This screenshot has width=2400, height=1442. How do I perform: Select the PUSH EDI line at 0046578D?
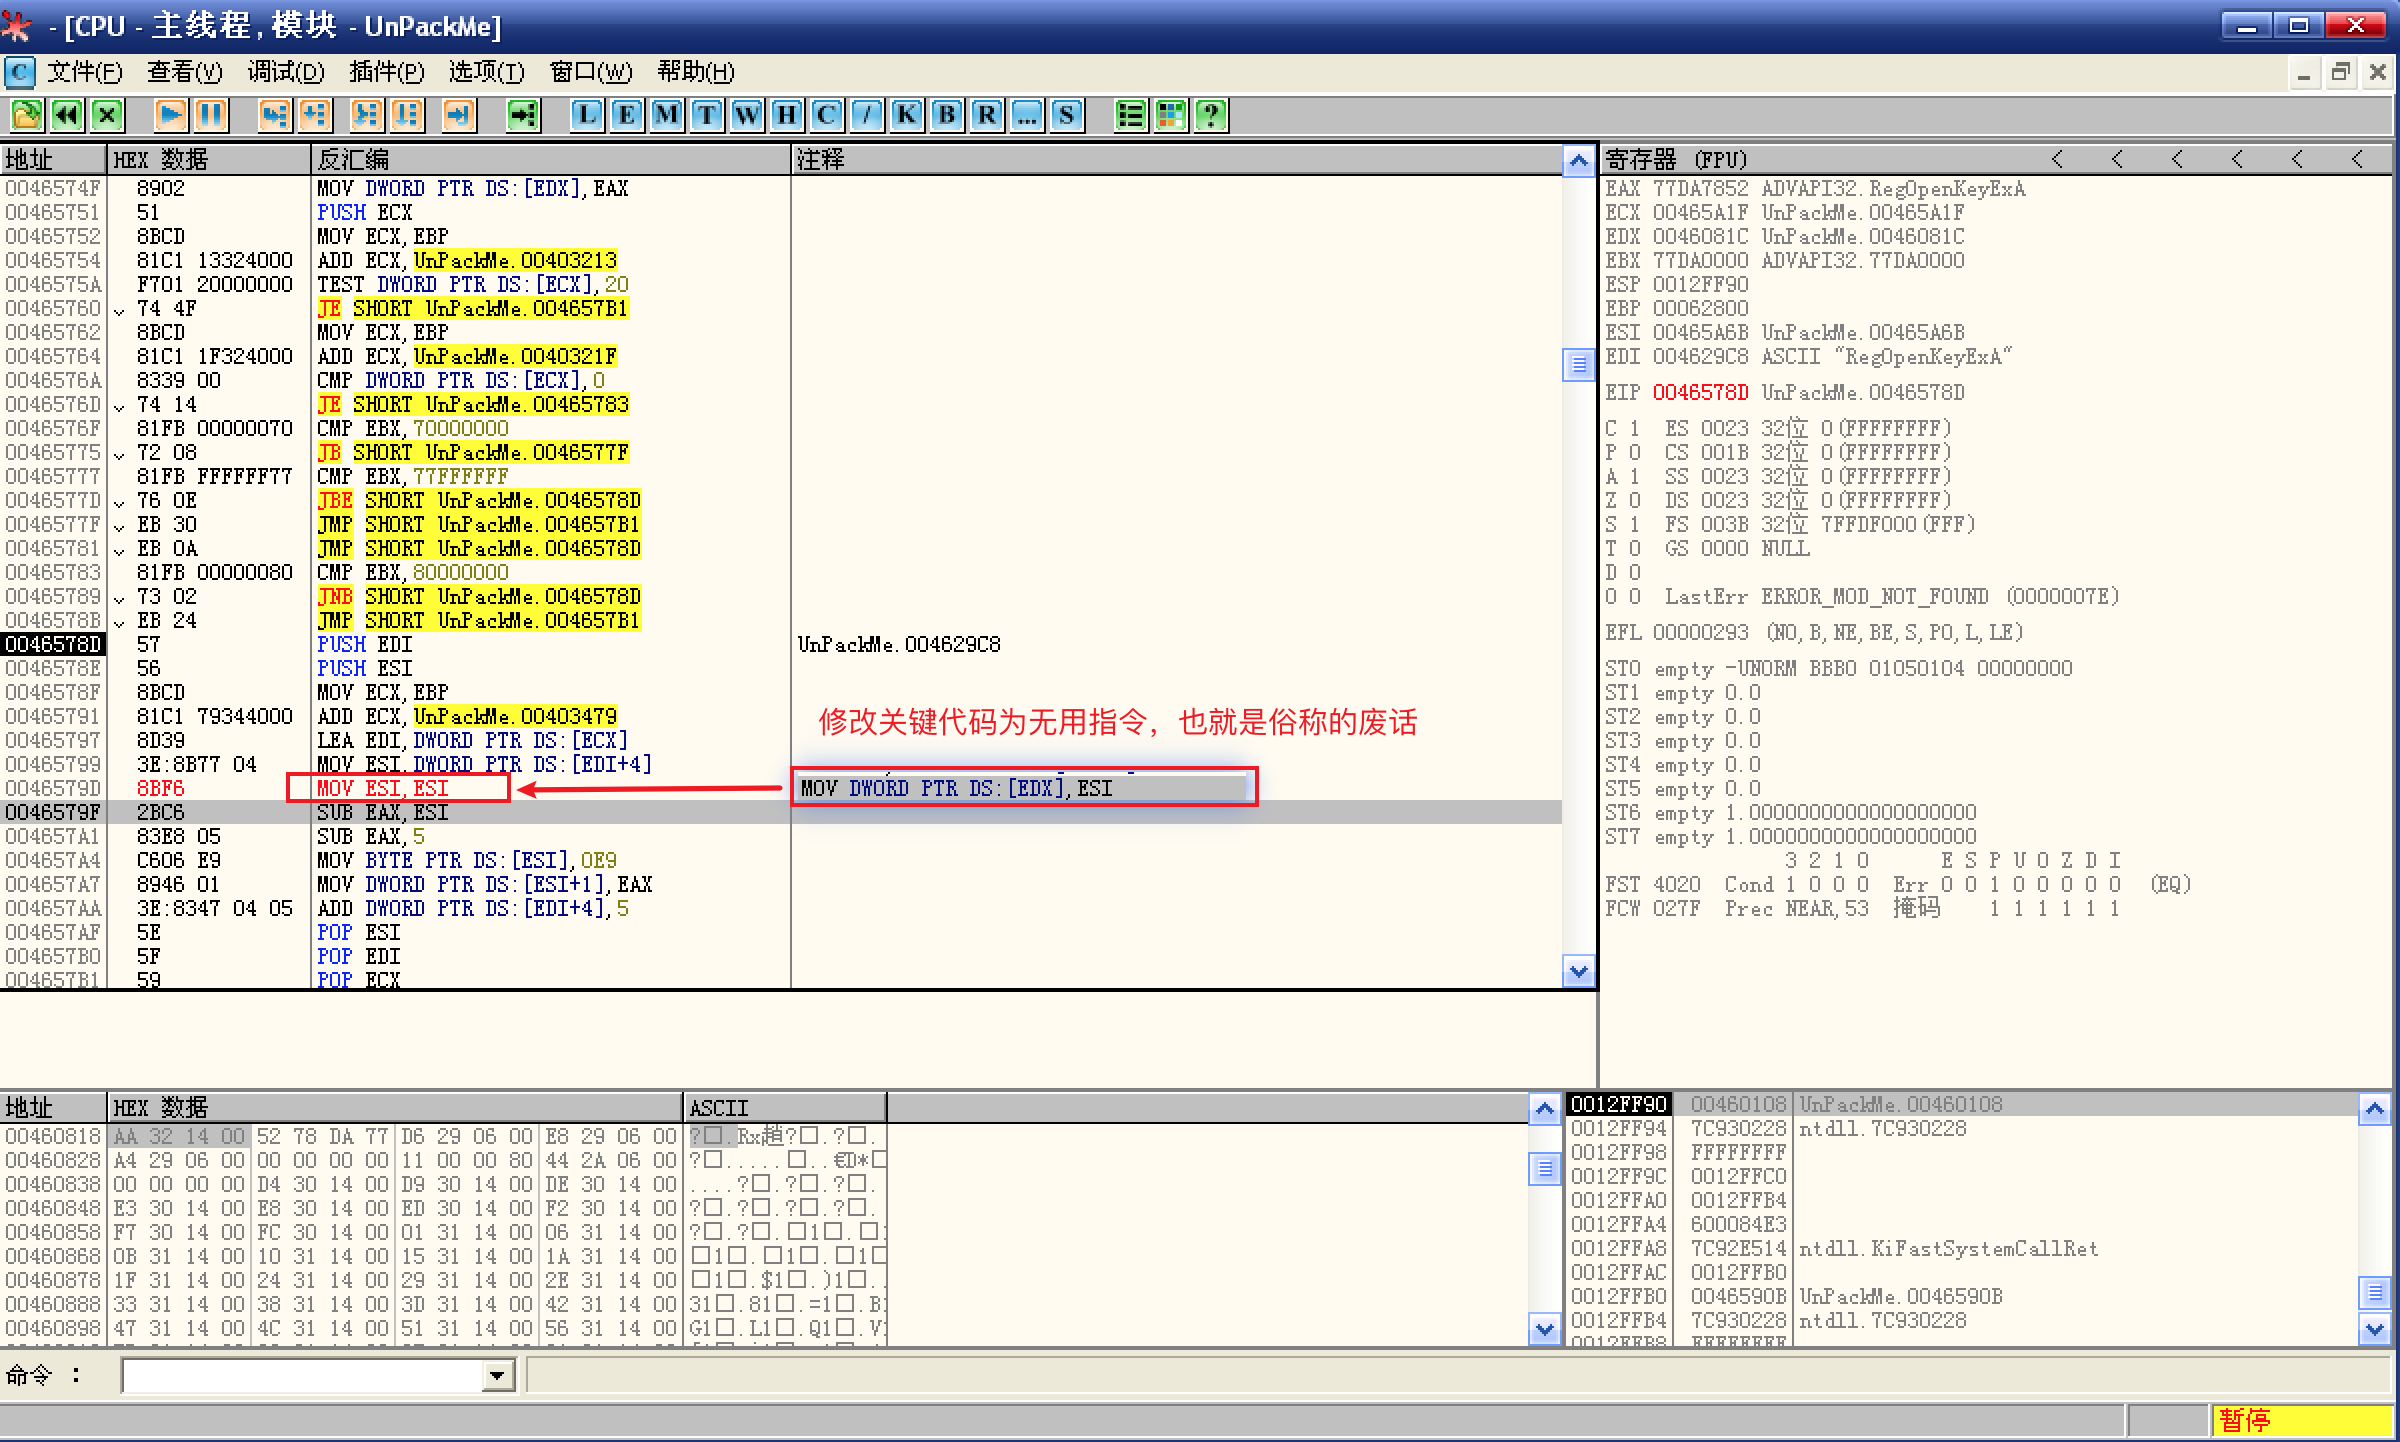click(365, 644)
